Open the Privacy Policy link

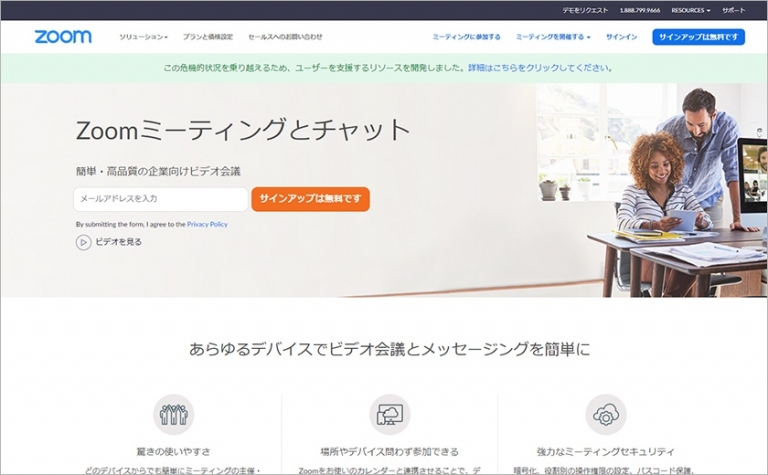tap(207, 224)
